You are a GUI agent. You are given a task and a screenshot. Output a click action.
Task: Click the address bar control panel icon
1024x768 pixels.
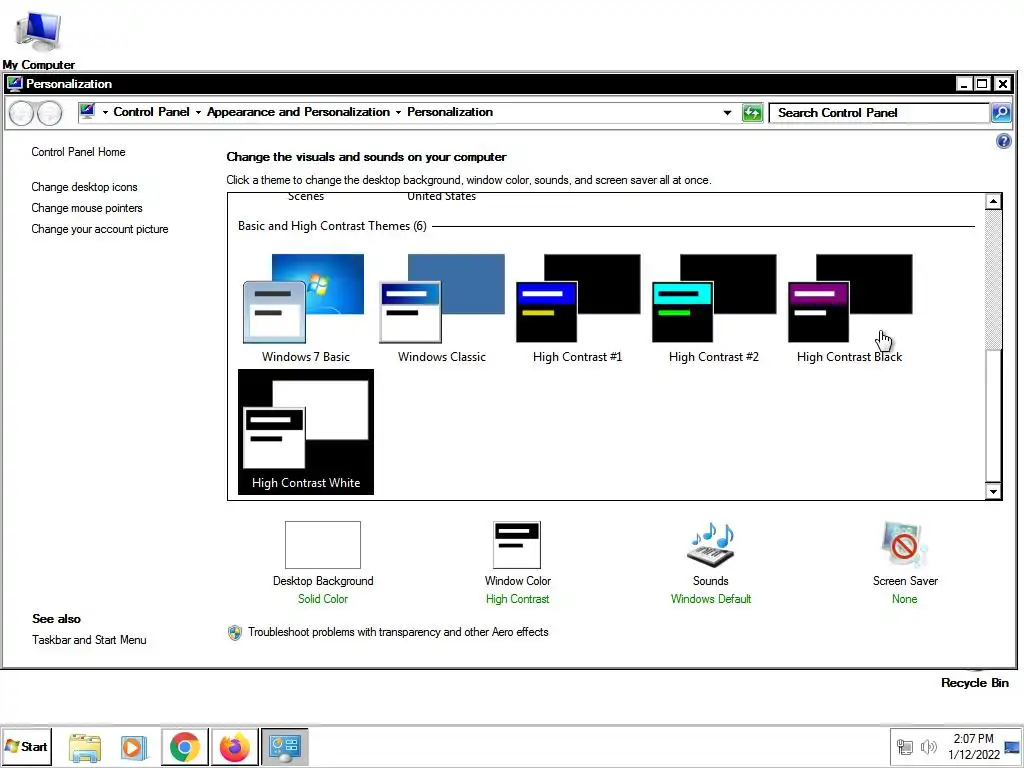click(x=88, y=112)
